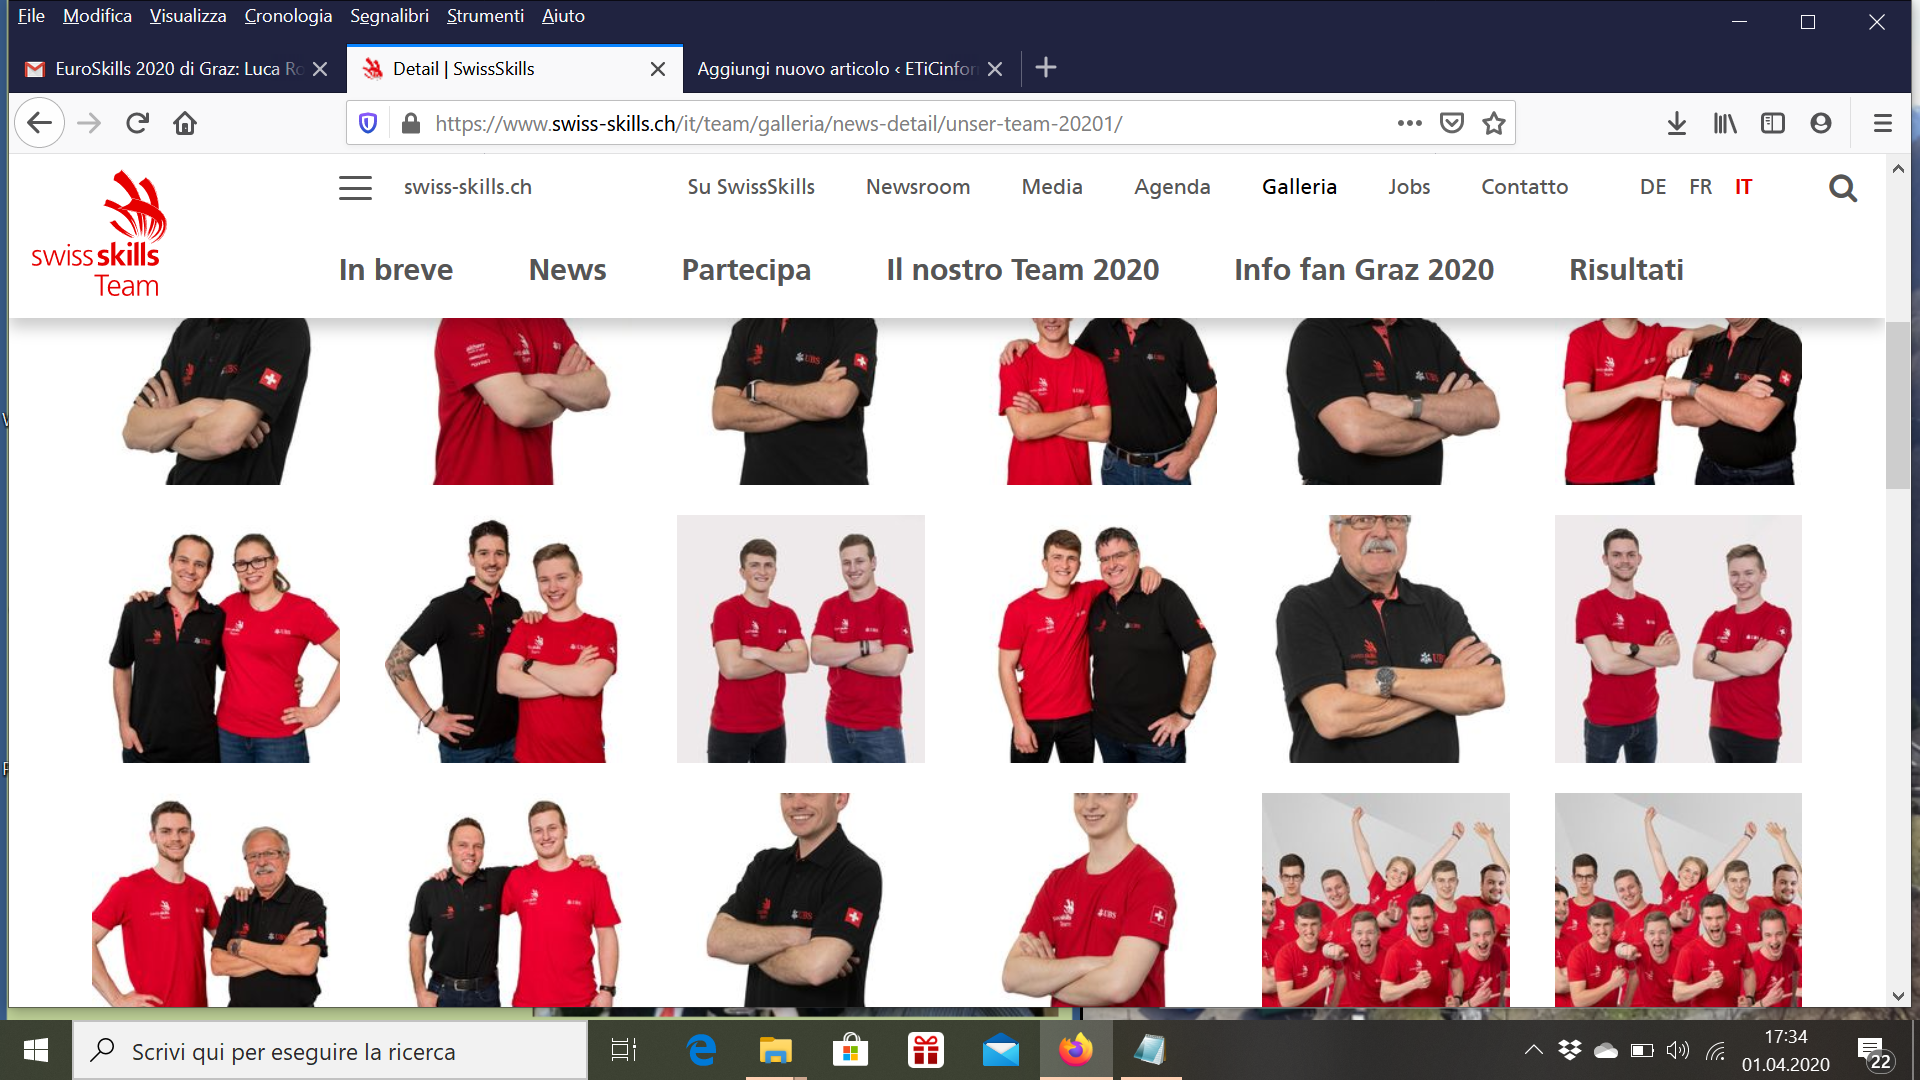
Task: Open the SwissSkills site hamburger menu
Action: click(x=355, y=188)
